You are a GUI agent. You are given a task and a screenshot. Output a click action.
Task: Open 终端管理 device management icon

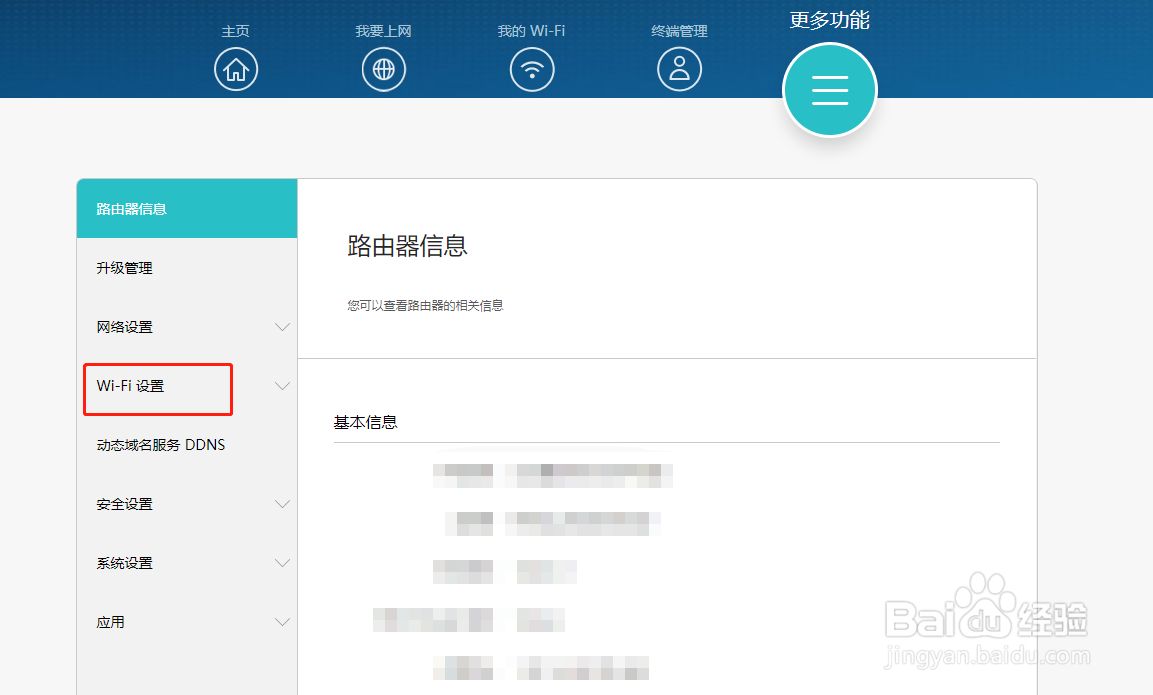pyautogui.click(x=679, y=69)
